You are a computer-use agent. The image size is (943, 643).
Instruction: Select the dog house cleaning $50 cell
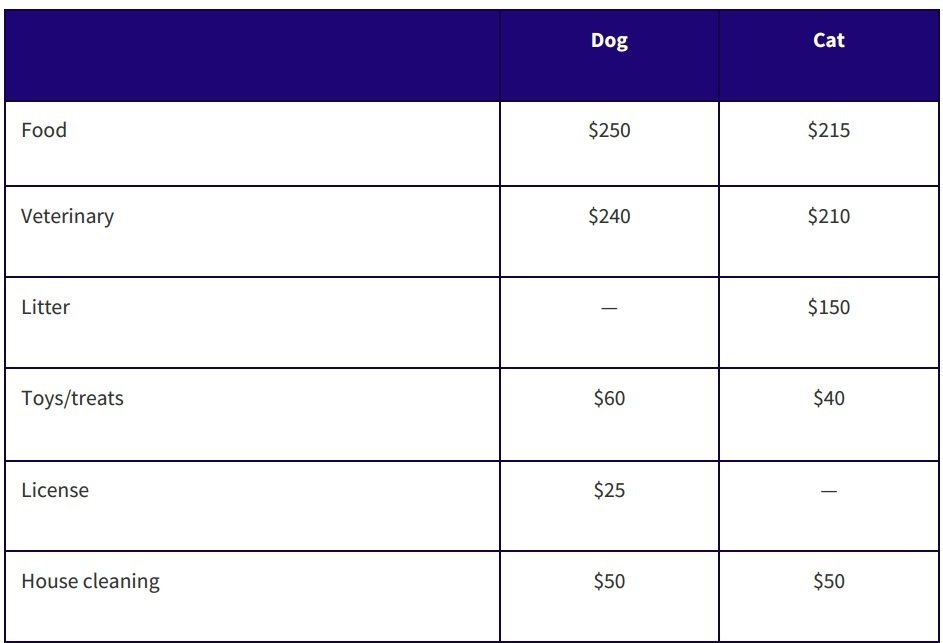pos(609,581)
